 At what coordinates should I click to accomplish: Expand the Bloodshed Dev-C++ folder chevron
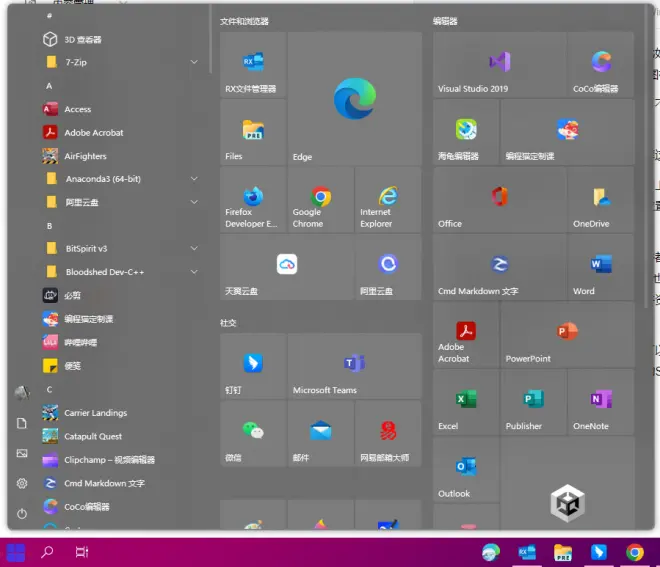[x=194, y=272]
